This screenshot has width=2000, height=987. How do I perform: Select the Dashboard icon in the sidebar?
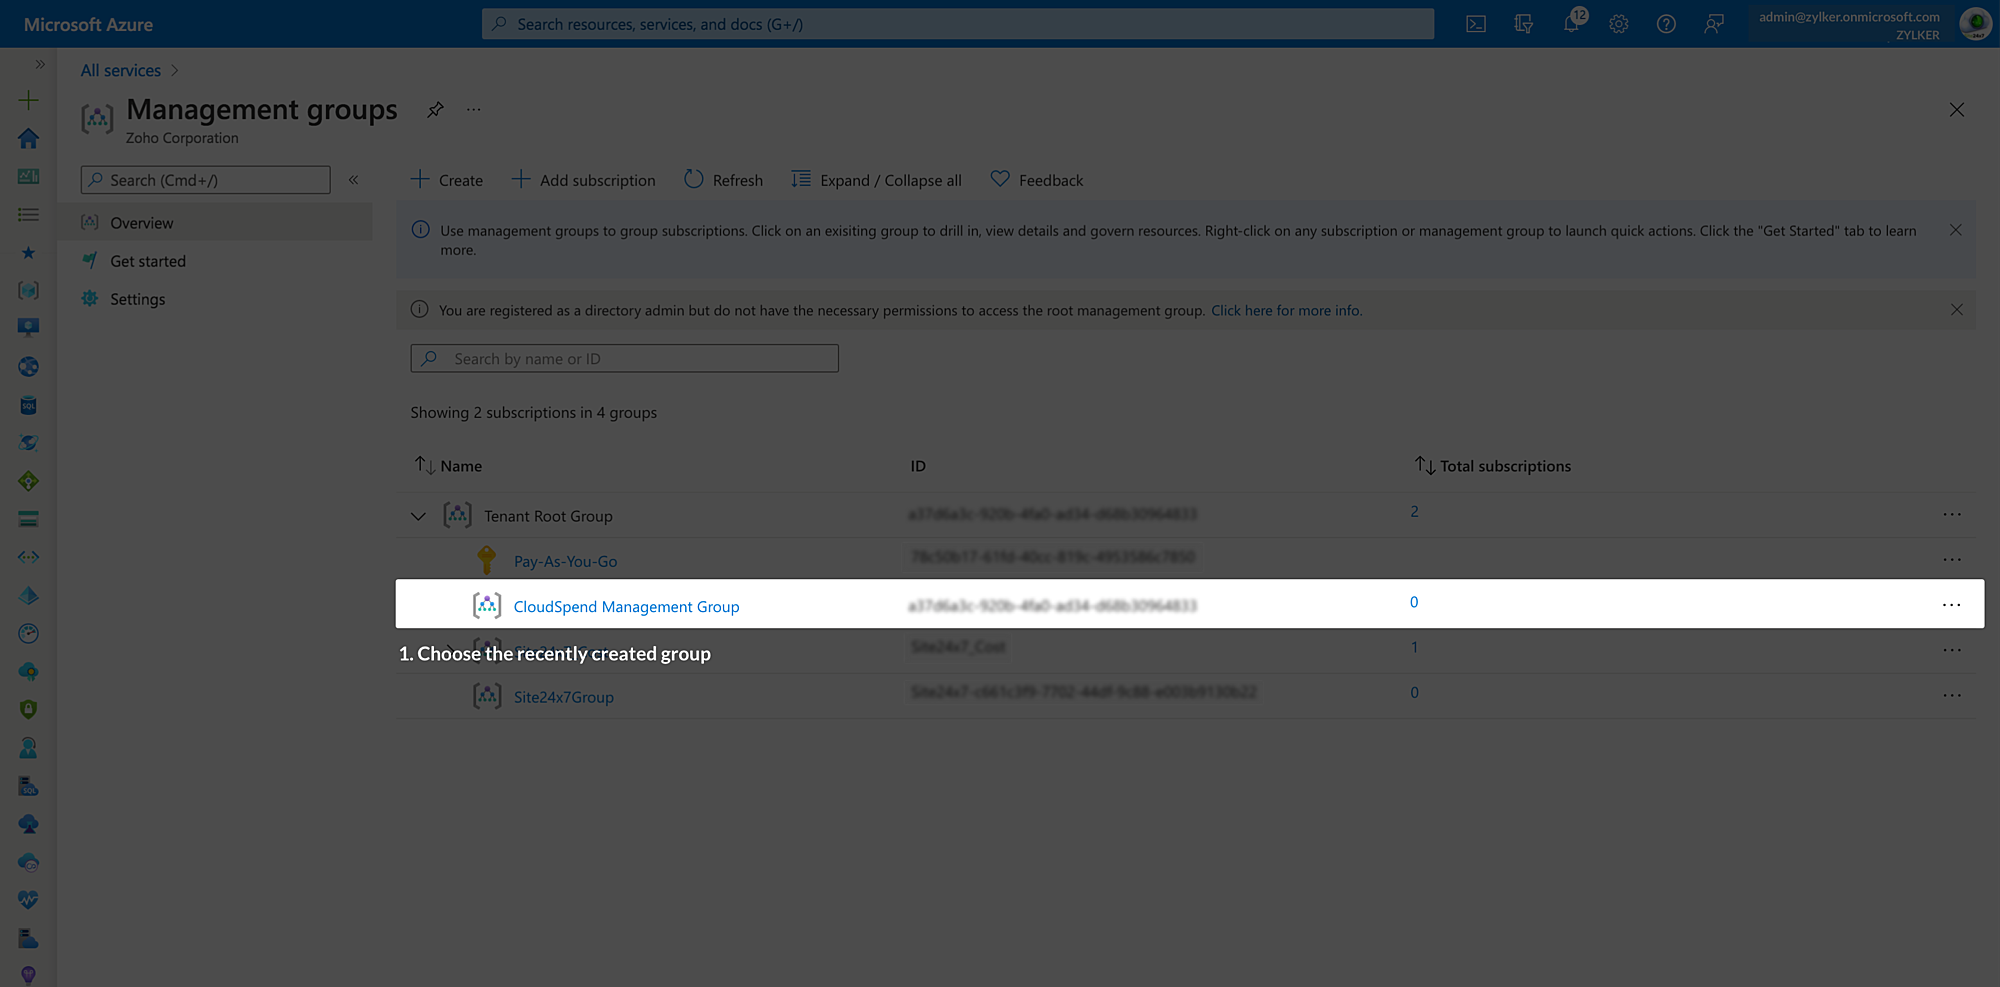[28, 176]
